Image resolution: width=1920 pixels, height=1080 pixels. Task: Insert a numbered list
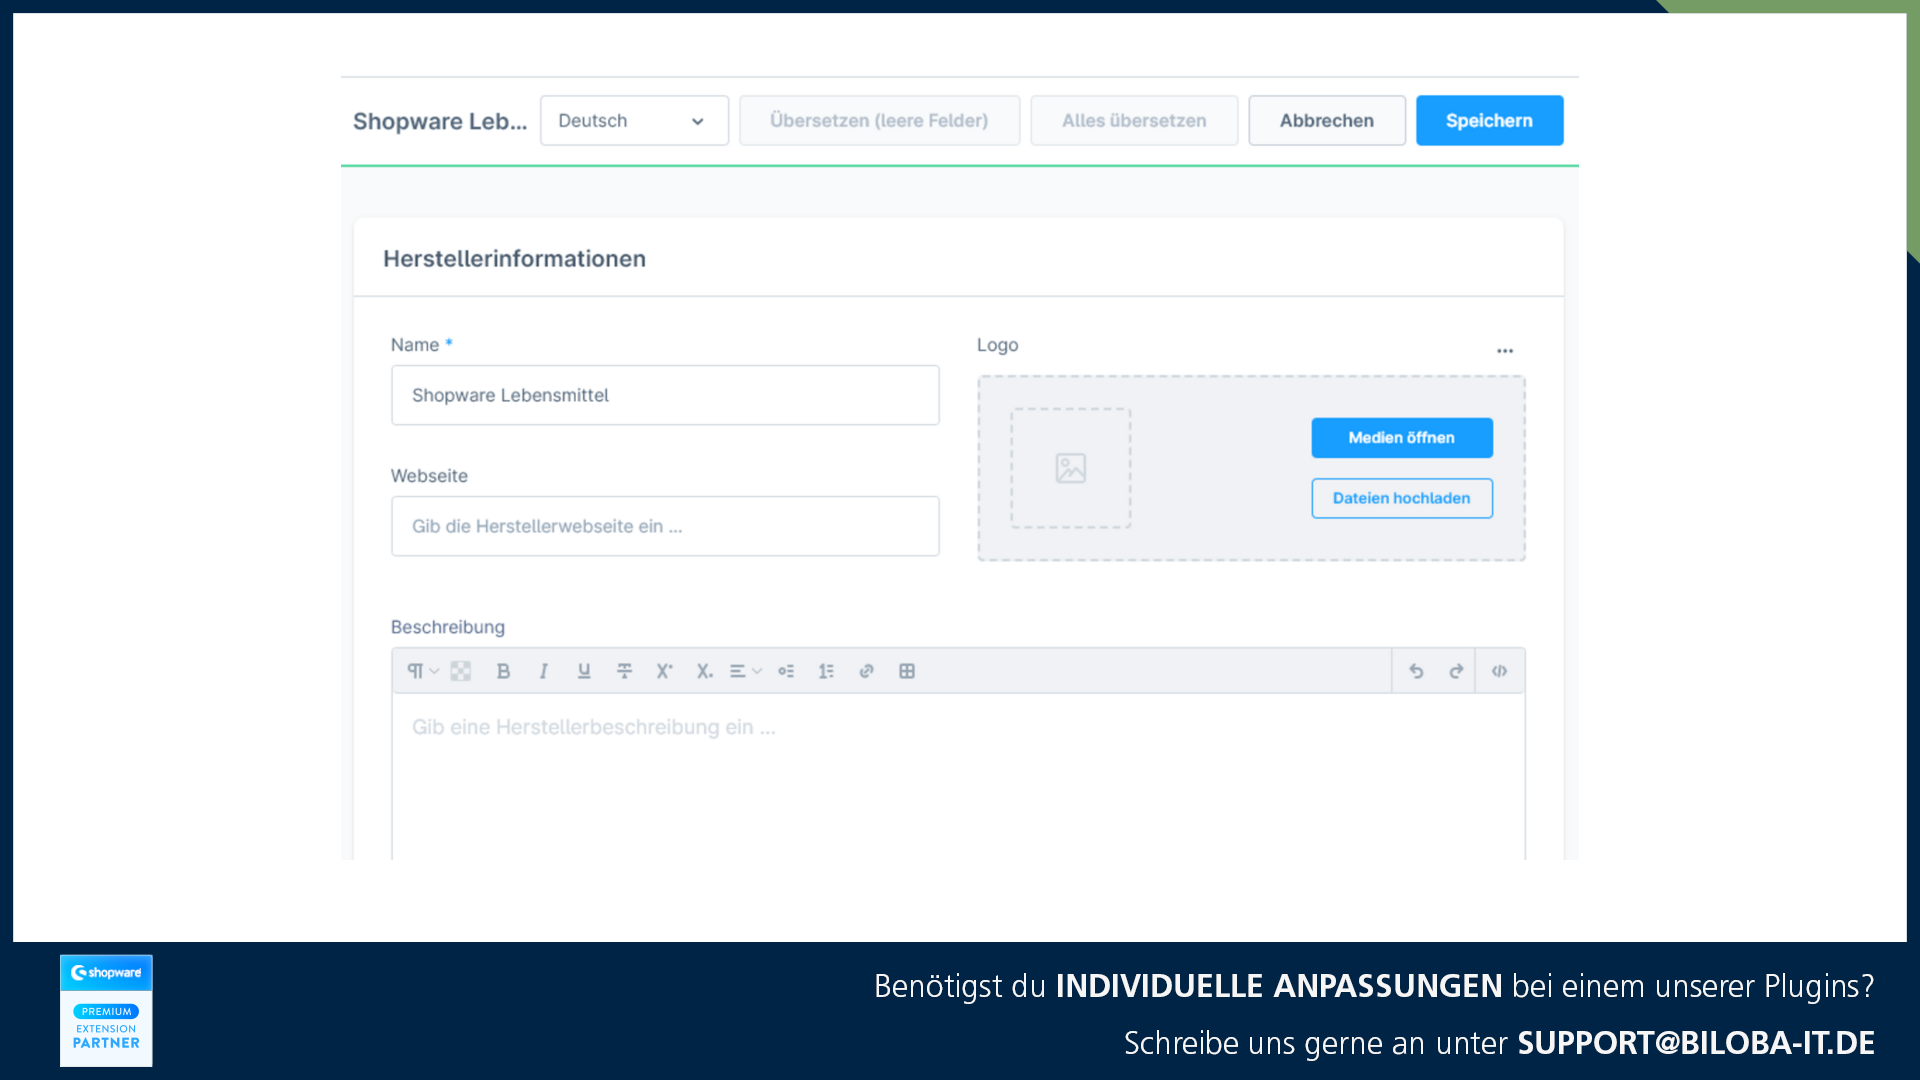pyautogui.click(x=826, y=671)
